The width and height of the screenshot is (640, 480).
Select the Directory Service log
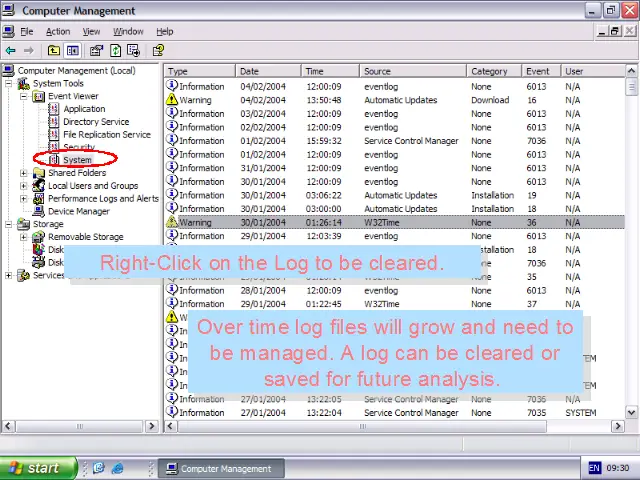pos(96,122)
